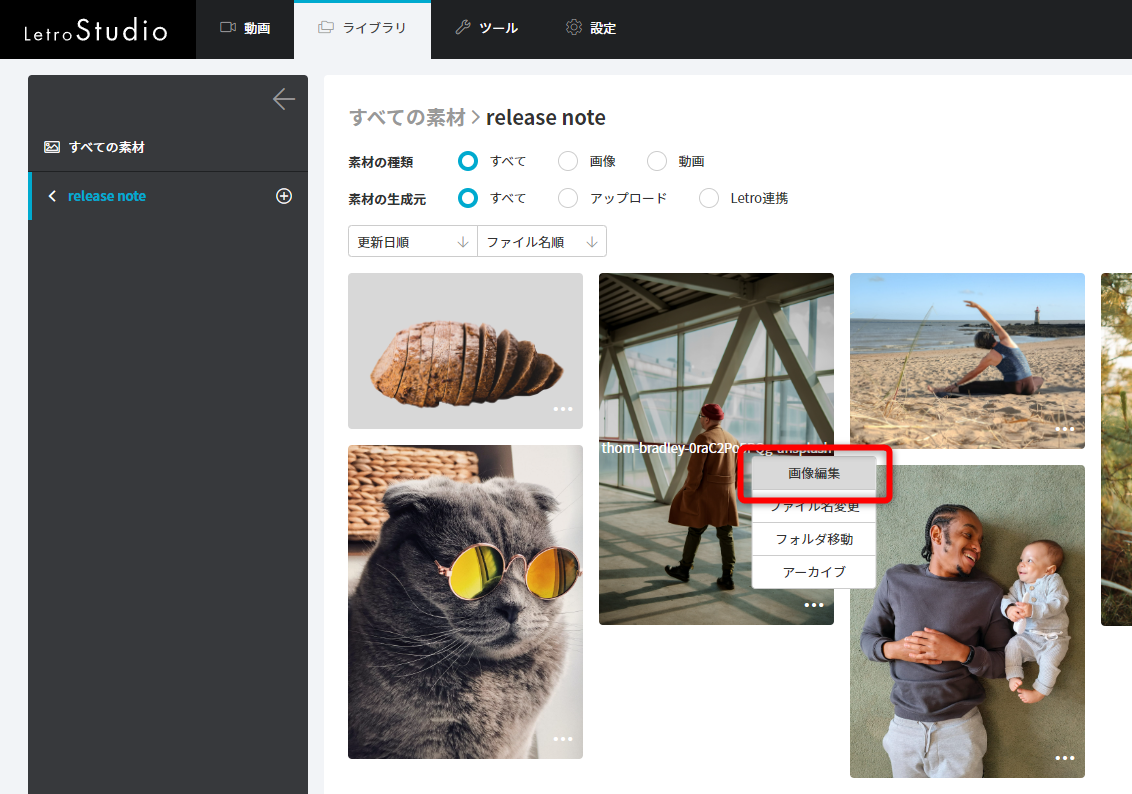
Task: Select the Letro連携 radio button
Action: (x=709, y=198)
